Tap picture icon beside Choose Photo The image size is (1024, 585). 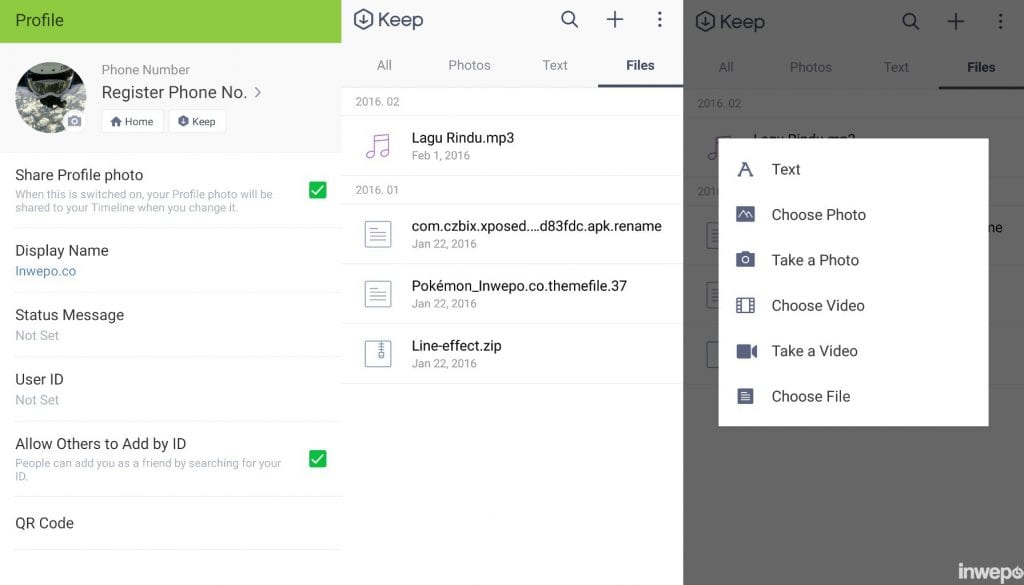pos(745,214)
